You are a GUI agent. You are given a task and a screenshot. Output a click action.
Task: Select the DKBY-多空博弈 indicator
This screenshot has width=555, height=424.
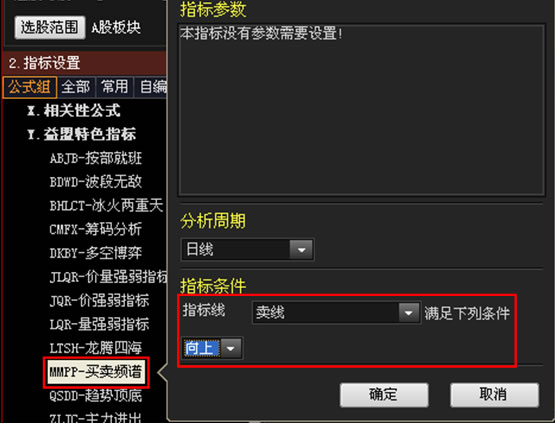[96, 253]
